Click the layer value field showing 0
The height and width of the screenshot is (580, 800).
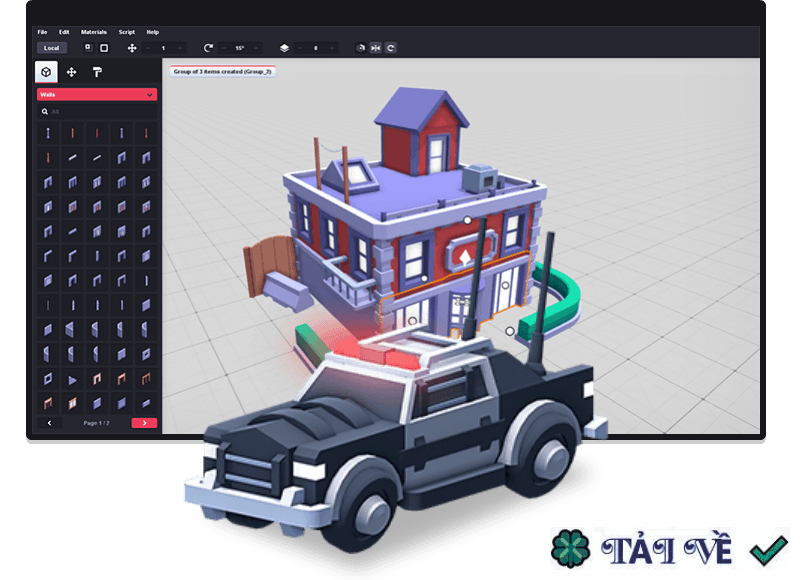click(x=316, y=48)
